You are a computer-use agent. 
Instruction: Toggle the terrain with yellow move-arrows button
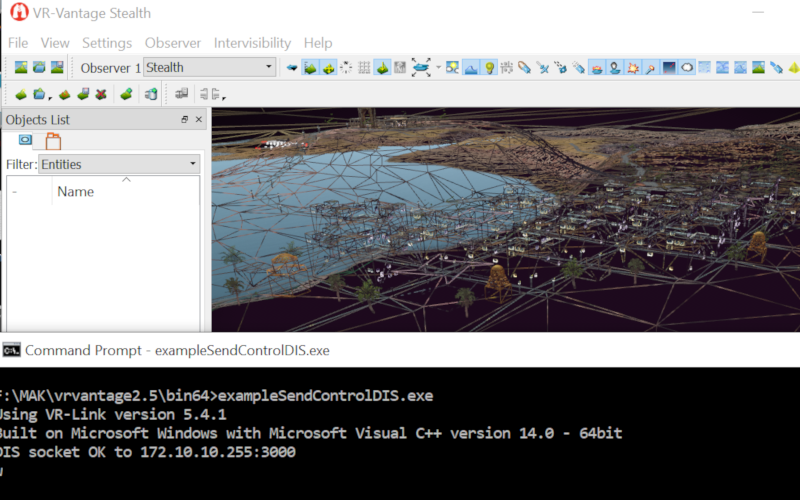(329, 67)
